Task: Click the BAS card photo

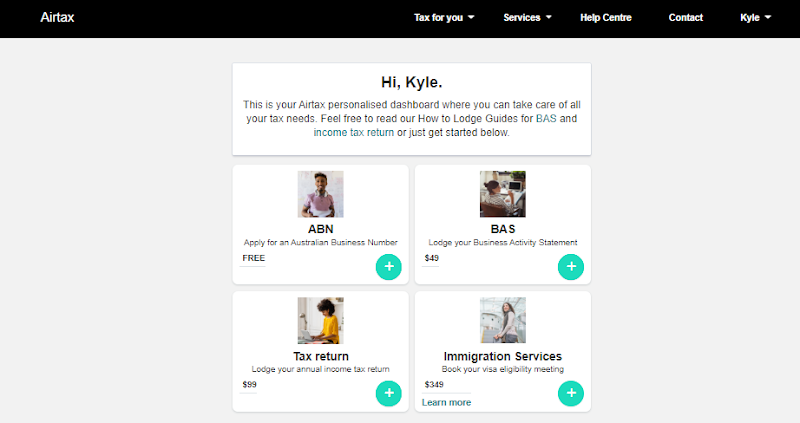Action: [503, 194]
